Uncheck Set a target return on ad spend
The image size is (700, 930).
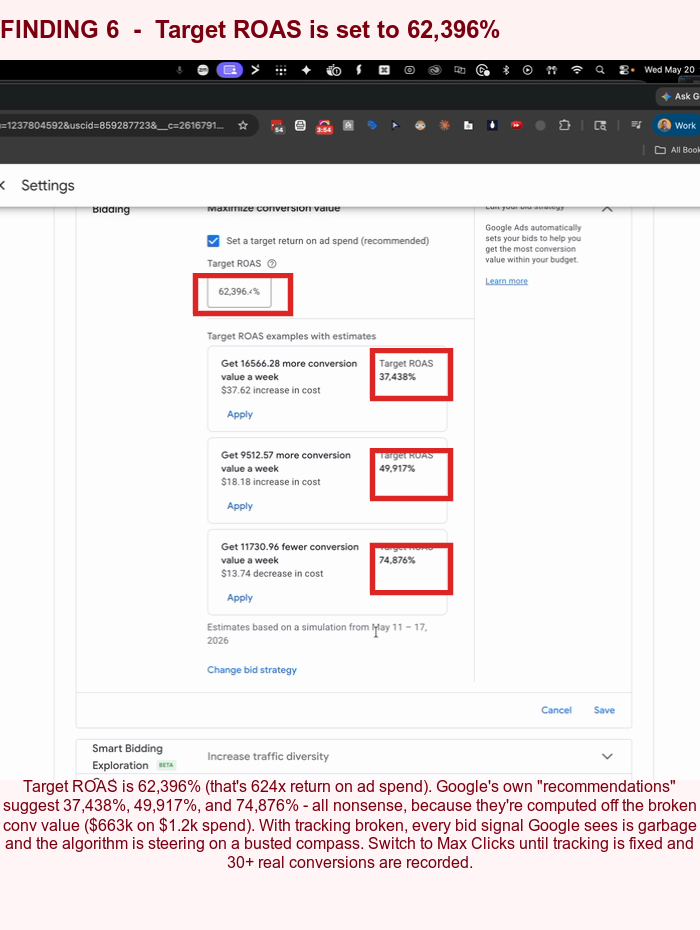coord(213,241)
